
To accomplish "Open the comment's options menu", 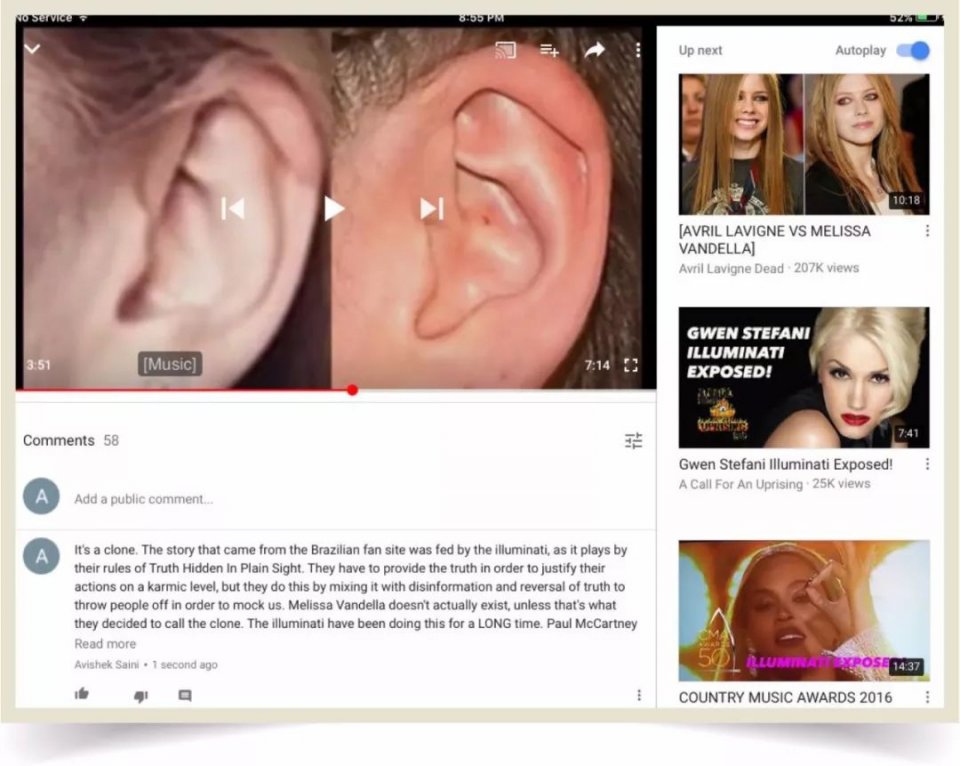I will (x=640, y=693).
